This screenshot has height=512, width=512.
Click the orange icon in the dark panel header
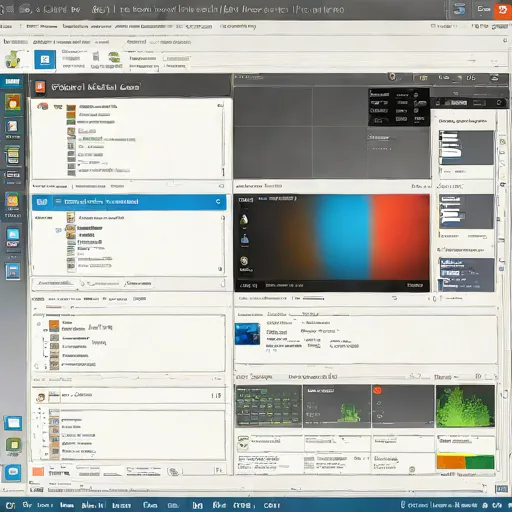tap(40, 87)
